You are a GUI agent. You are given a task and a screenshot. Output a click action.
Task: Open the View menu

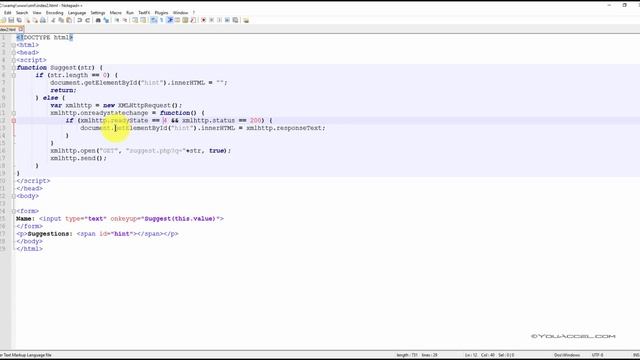coord(37,13)
